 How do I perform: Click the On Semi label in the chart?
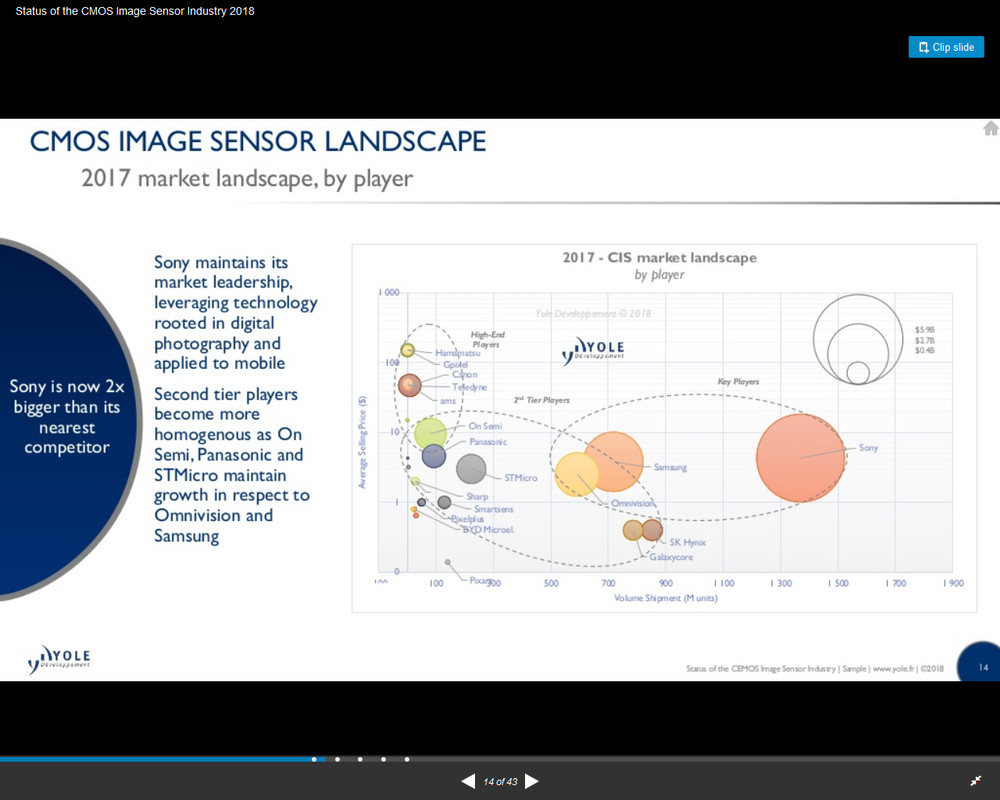coord(485,426)
